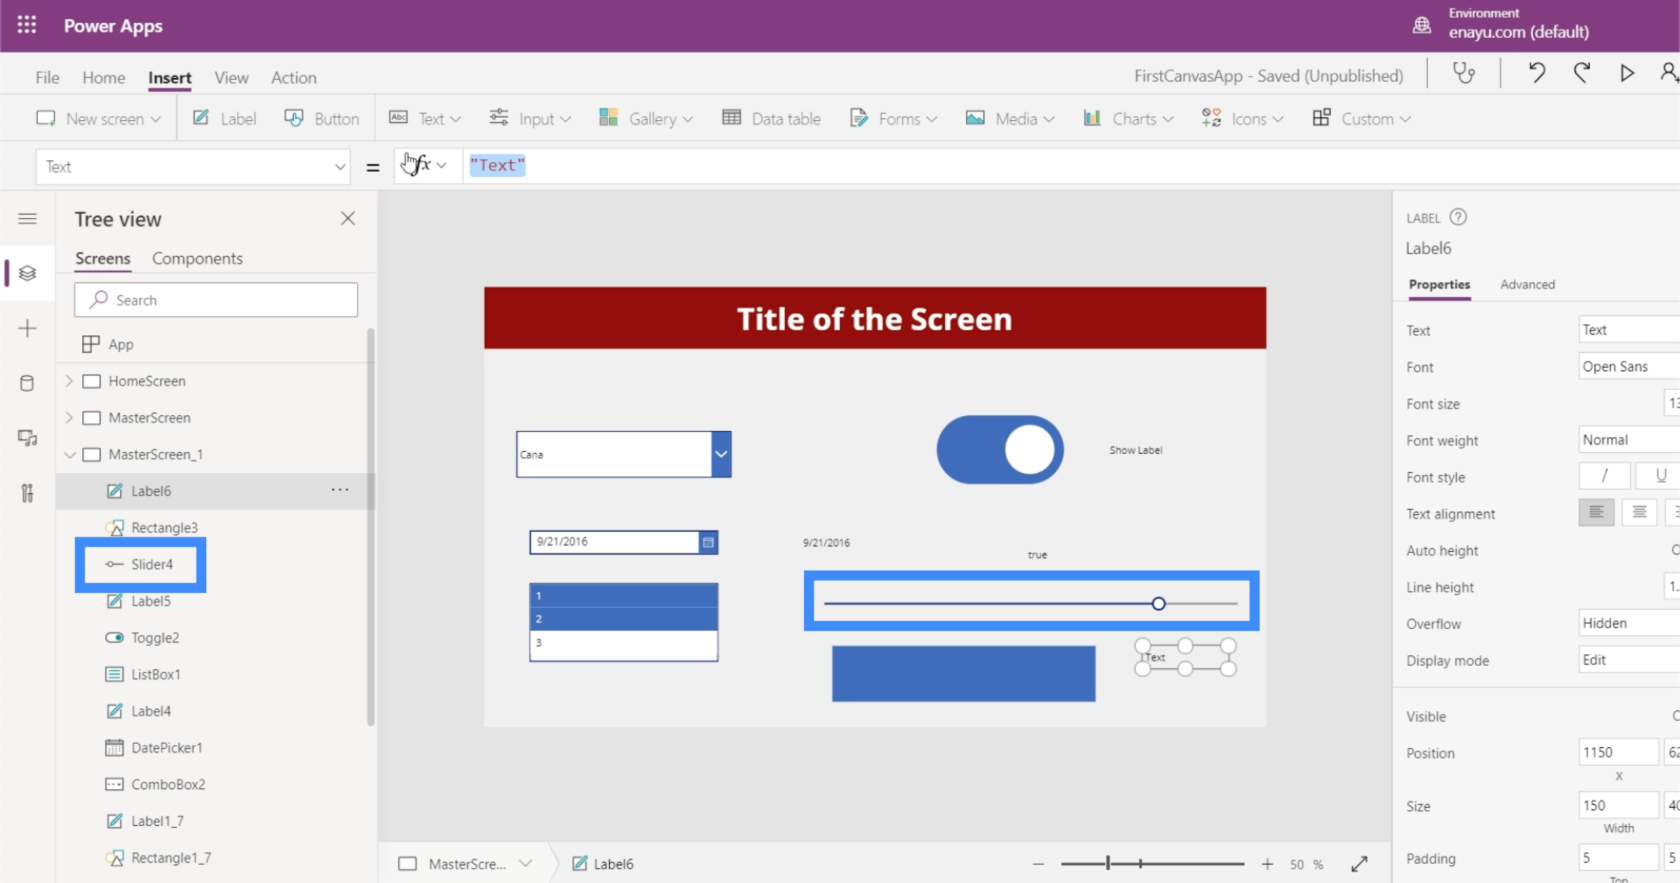The image size is (1680, 883).
Task: Preview the app with play icon
Action: (x=1627, y=73)
